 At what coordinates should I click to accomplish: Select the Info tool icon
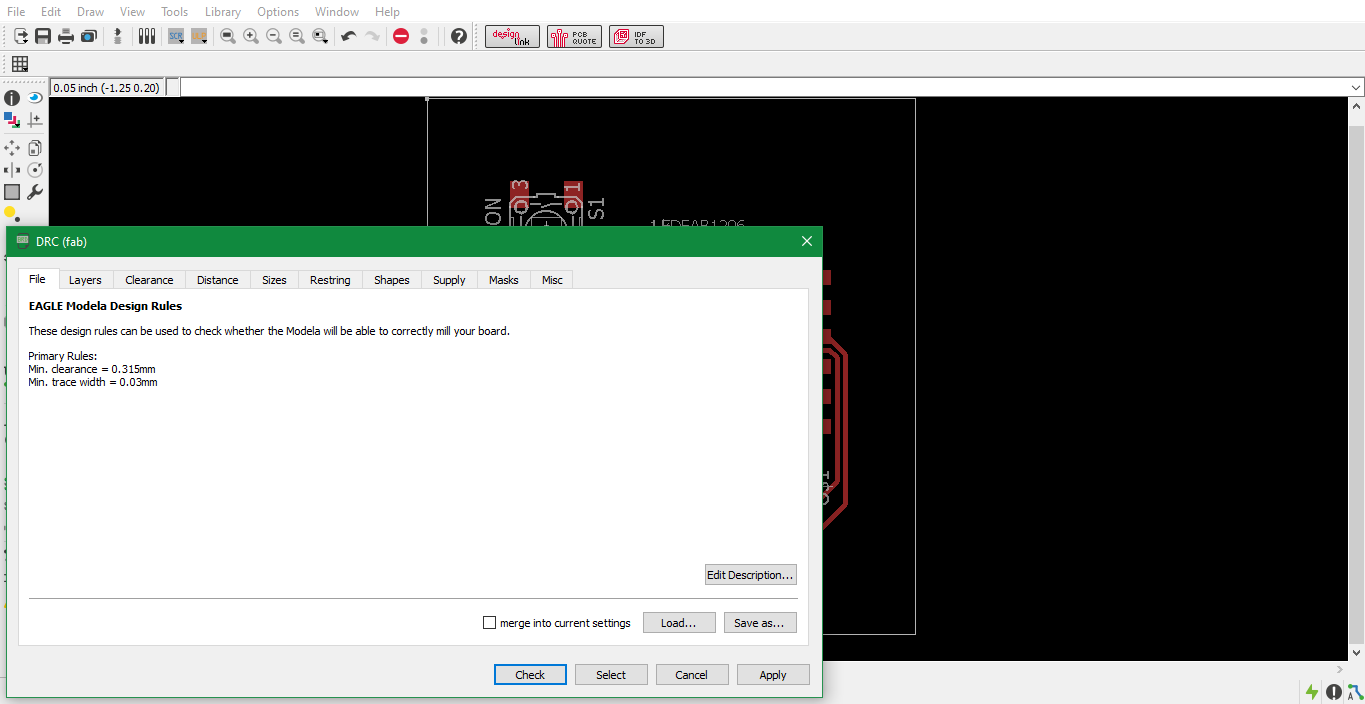tap(12, 98)
